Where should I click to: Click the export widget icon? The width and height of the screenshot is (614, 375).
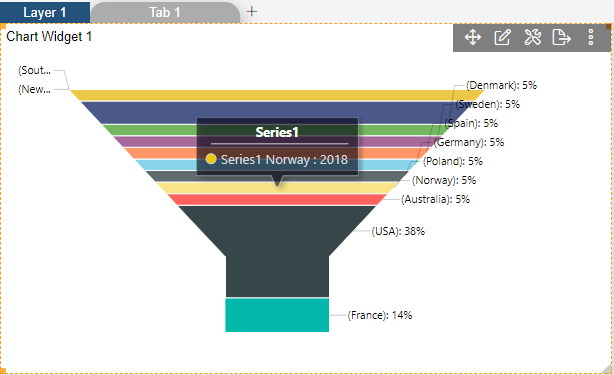[x=562, y=38]
